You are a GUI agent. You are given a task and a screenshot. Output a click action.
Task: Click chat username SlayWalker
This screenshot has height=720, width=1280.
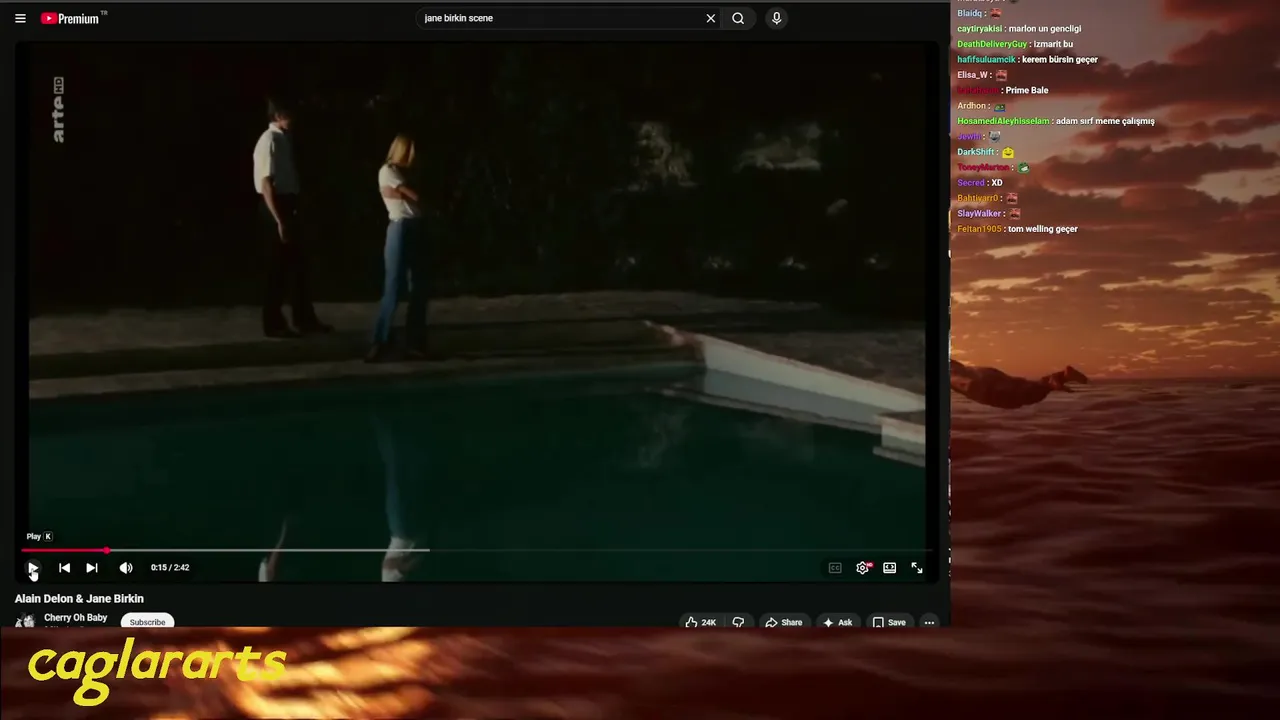[979, 214]
